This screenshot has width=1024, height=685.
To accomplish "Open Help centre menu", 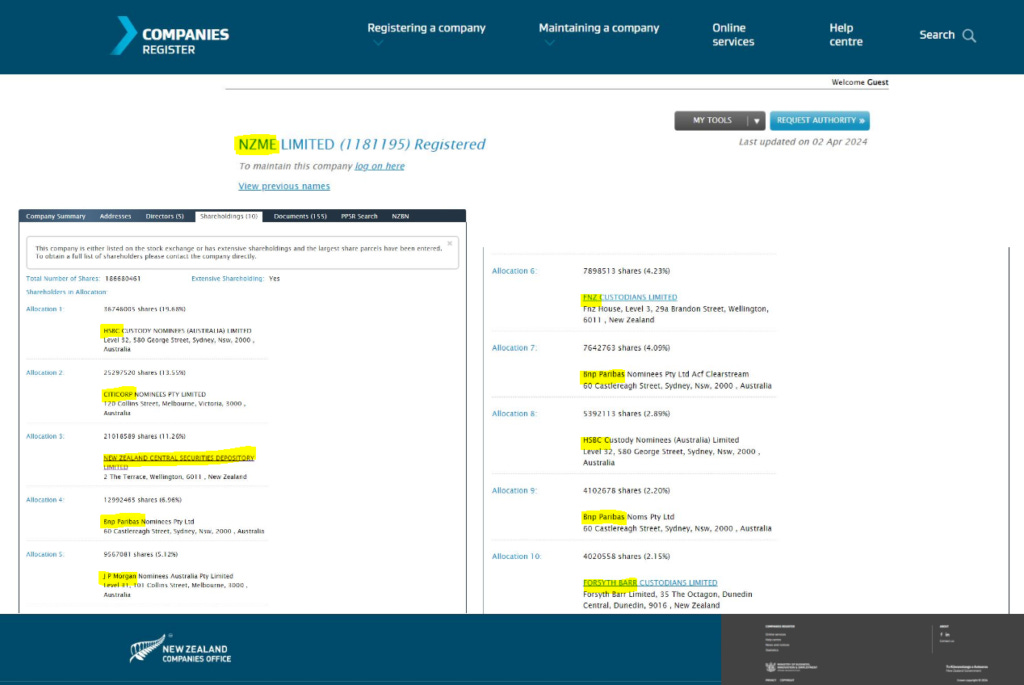I will [846, 35].
